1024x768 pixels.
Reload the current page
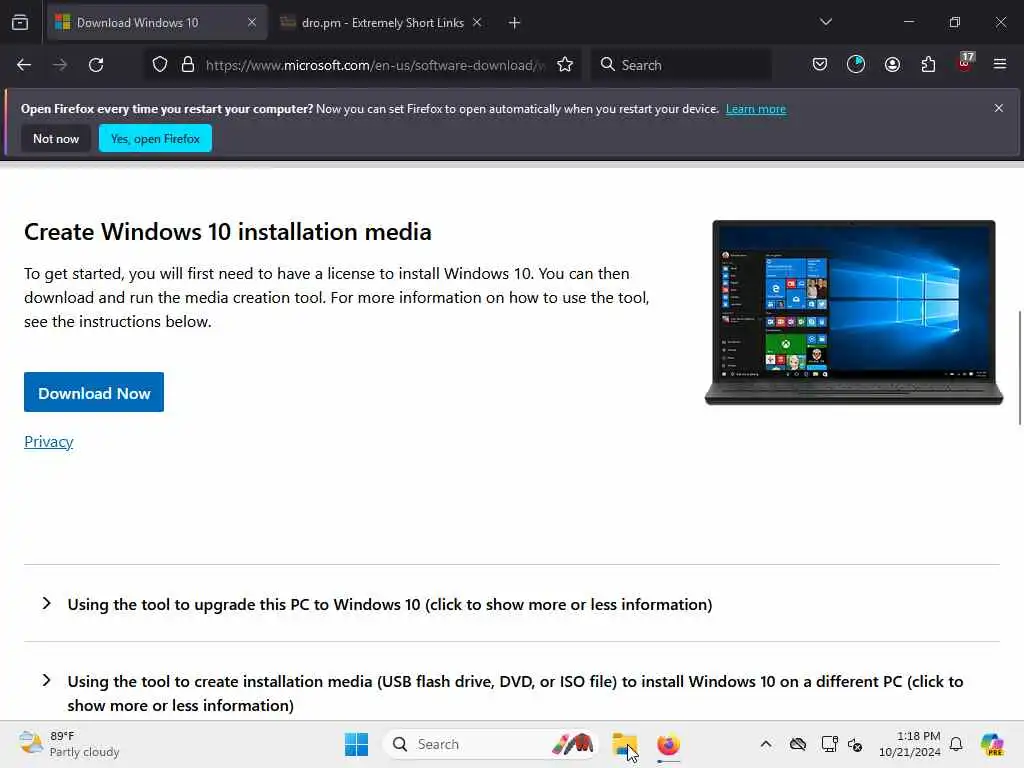[96, 65]
